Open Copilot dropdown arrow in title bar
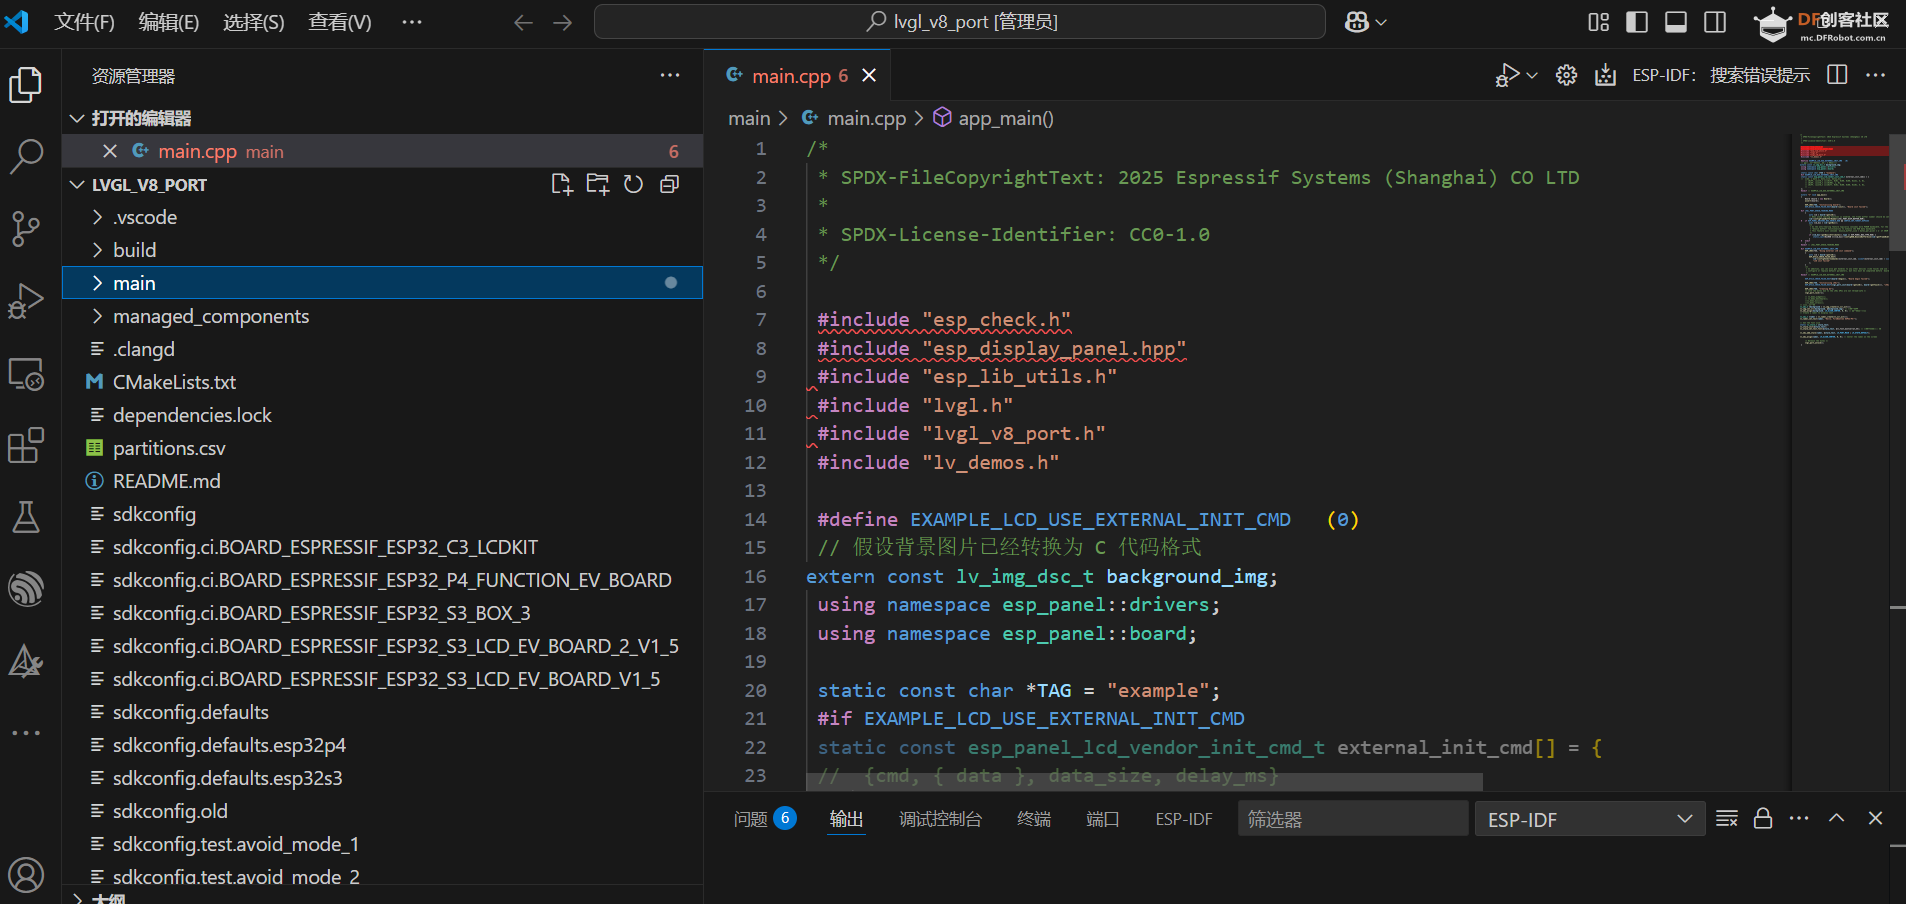 1382,22
